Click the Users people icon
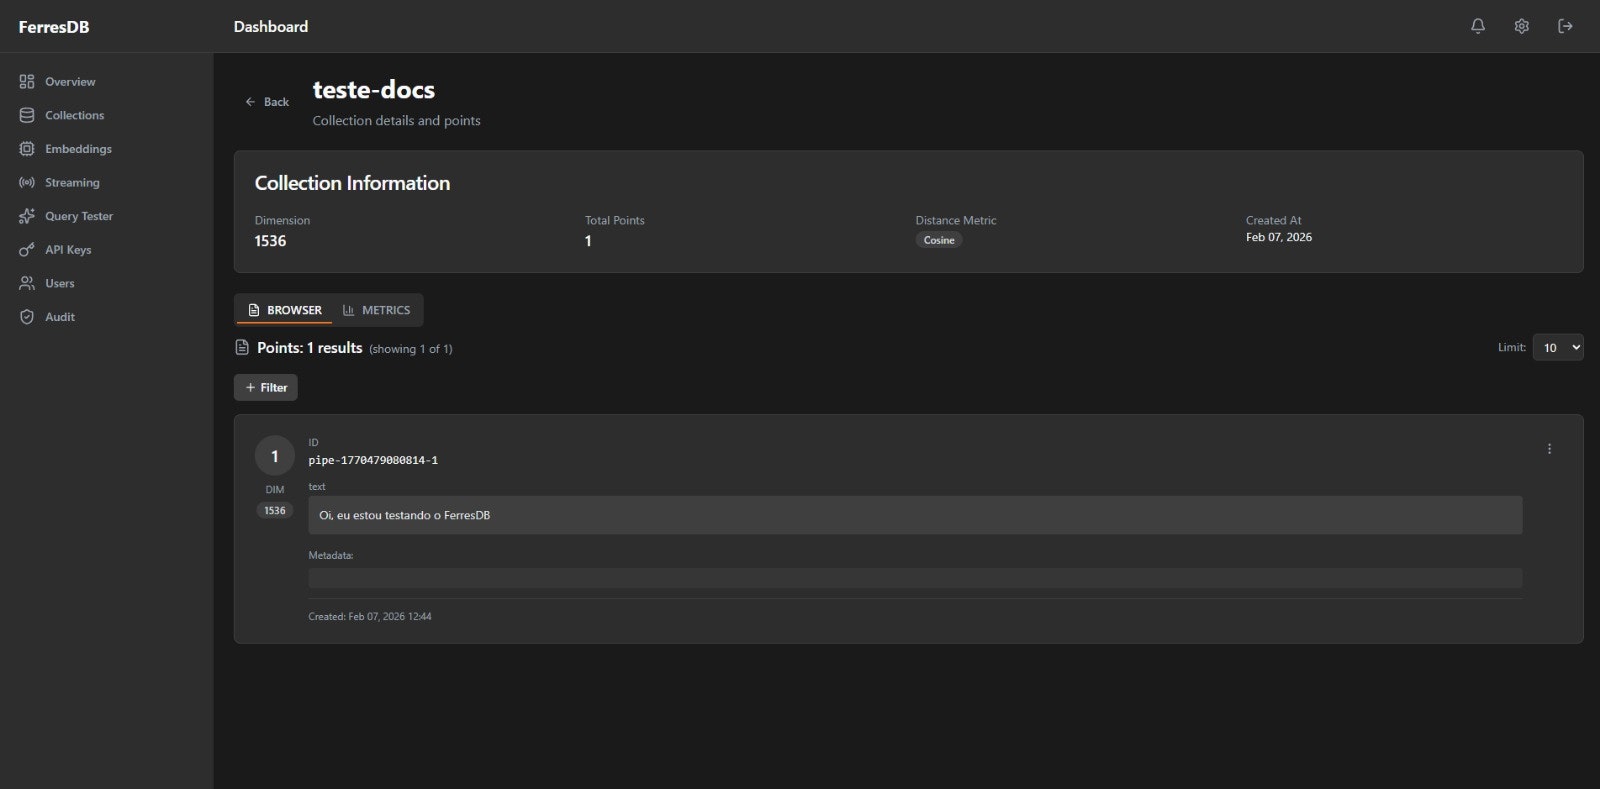1600x789 pixels. [27, 283]
